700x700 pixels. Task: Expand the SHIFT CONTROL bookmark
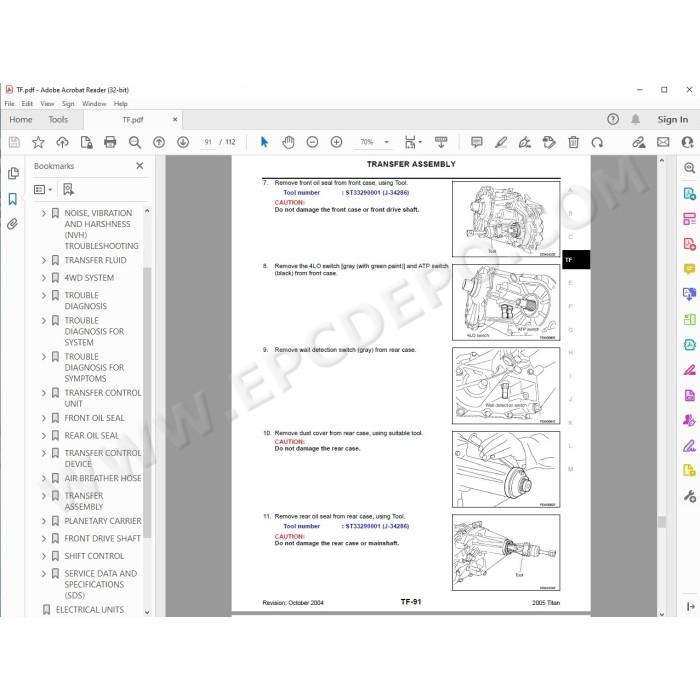44,556
